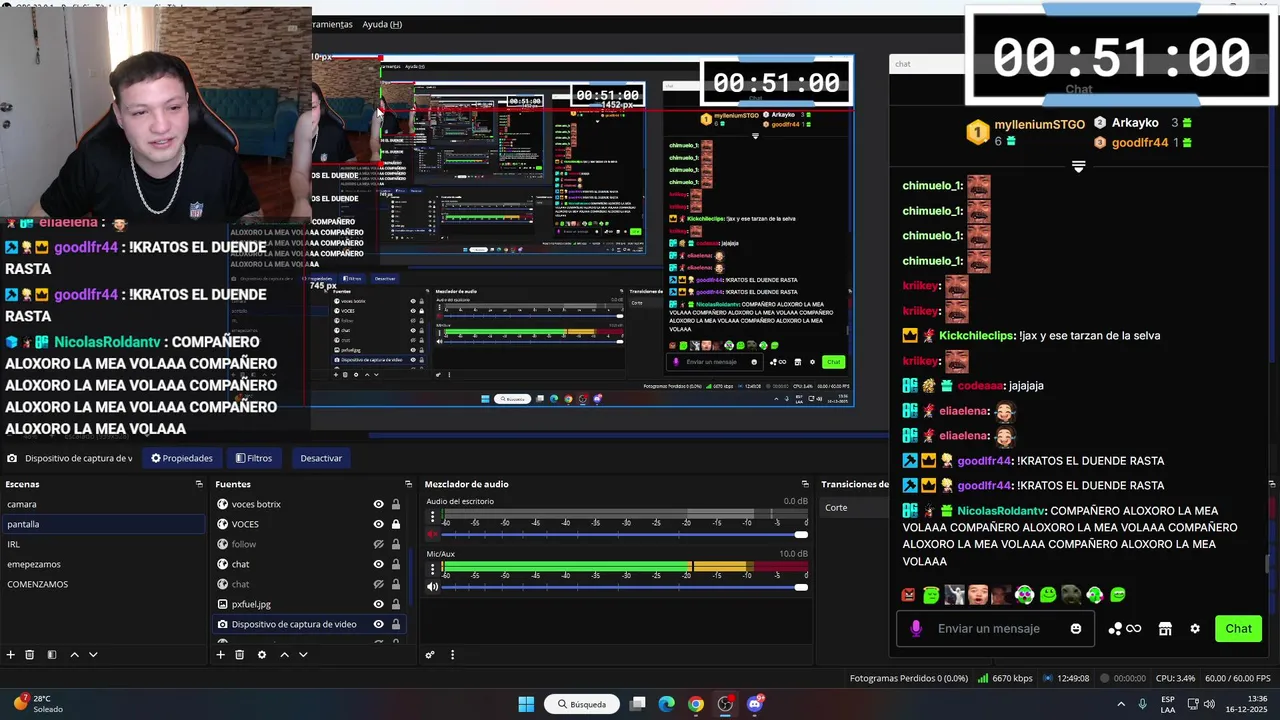Show hidden system tray icons
Image resolution: width=1280 pixels, height=720 pixels.
(1120, 704)
